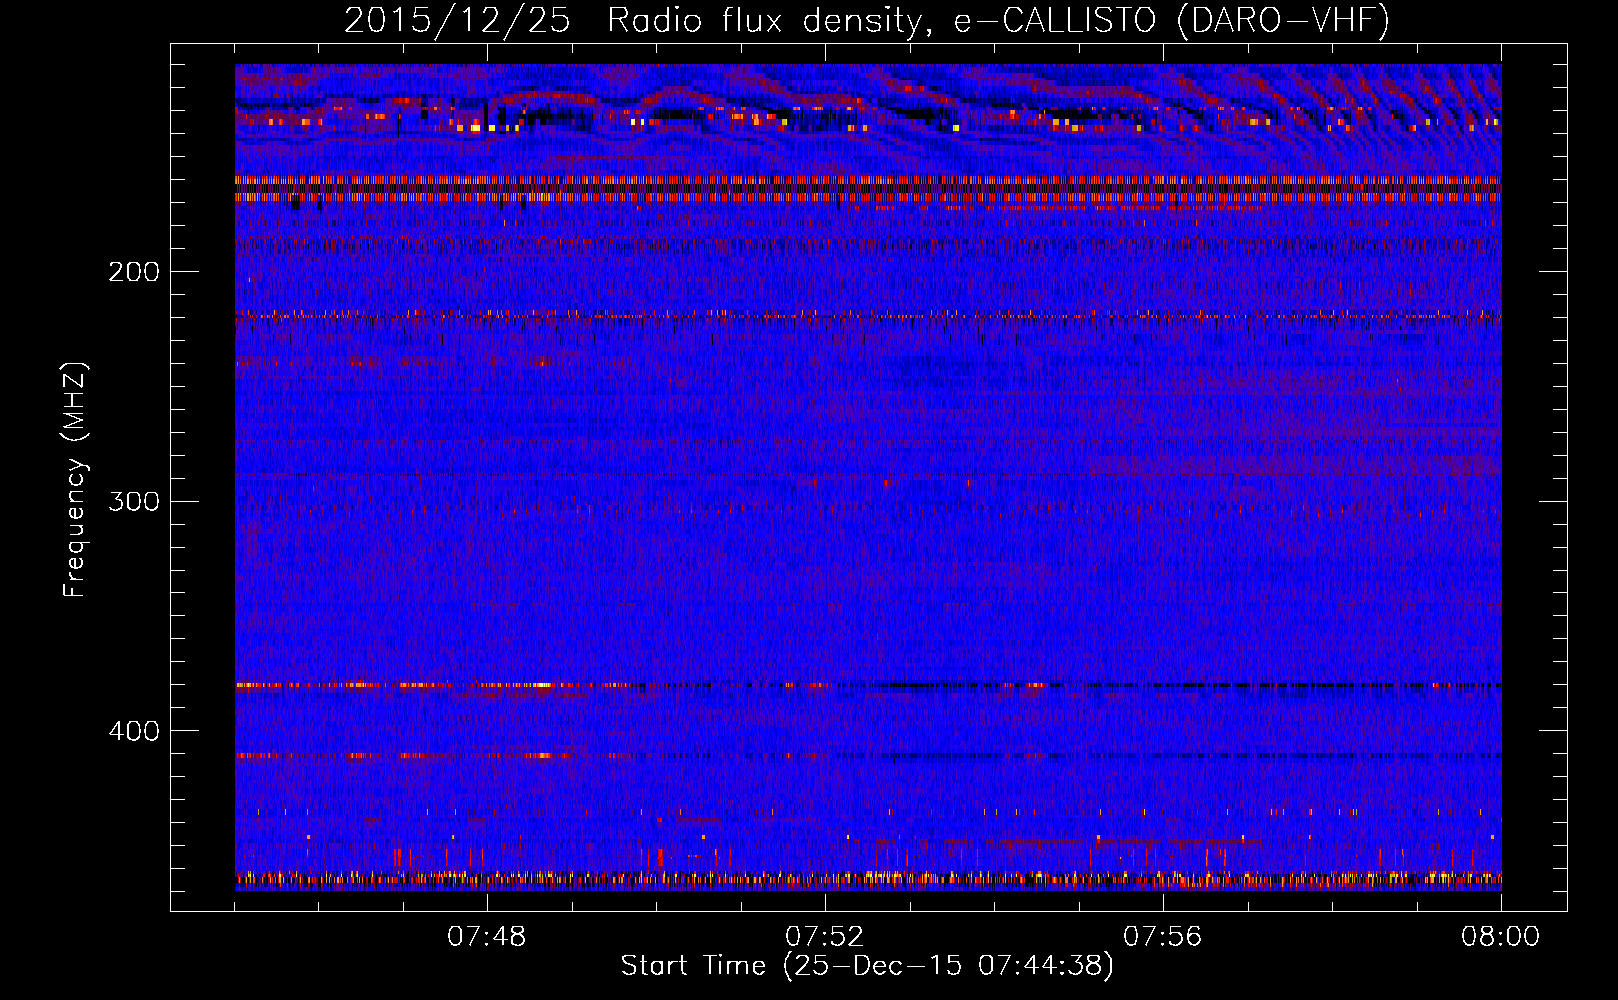Click the 08:00 time tick label
This screenshot has height=1000, width=1618.
(x=1501, y=937)
